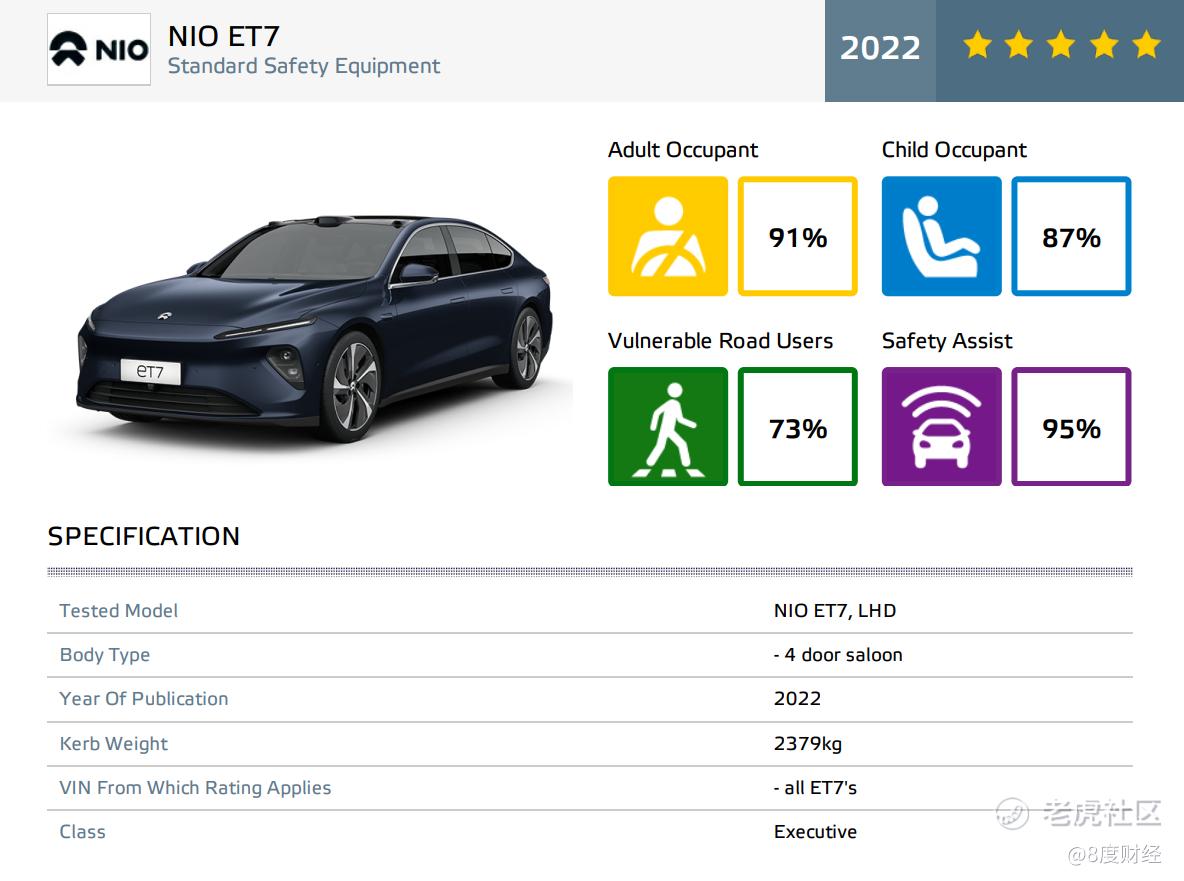Screen dimensions: 1184x881
Task: Click the value NIO ET7, LHD
Action: 834,611
